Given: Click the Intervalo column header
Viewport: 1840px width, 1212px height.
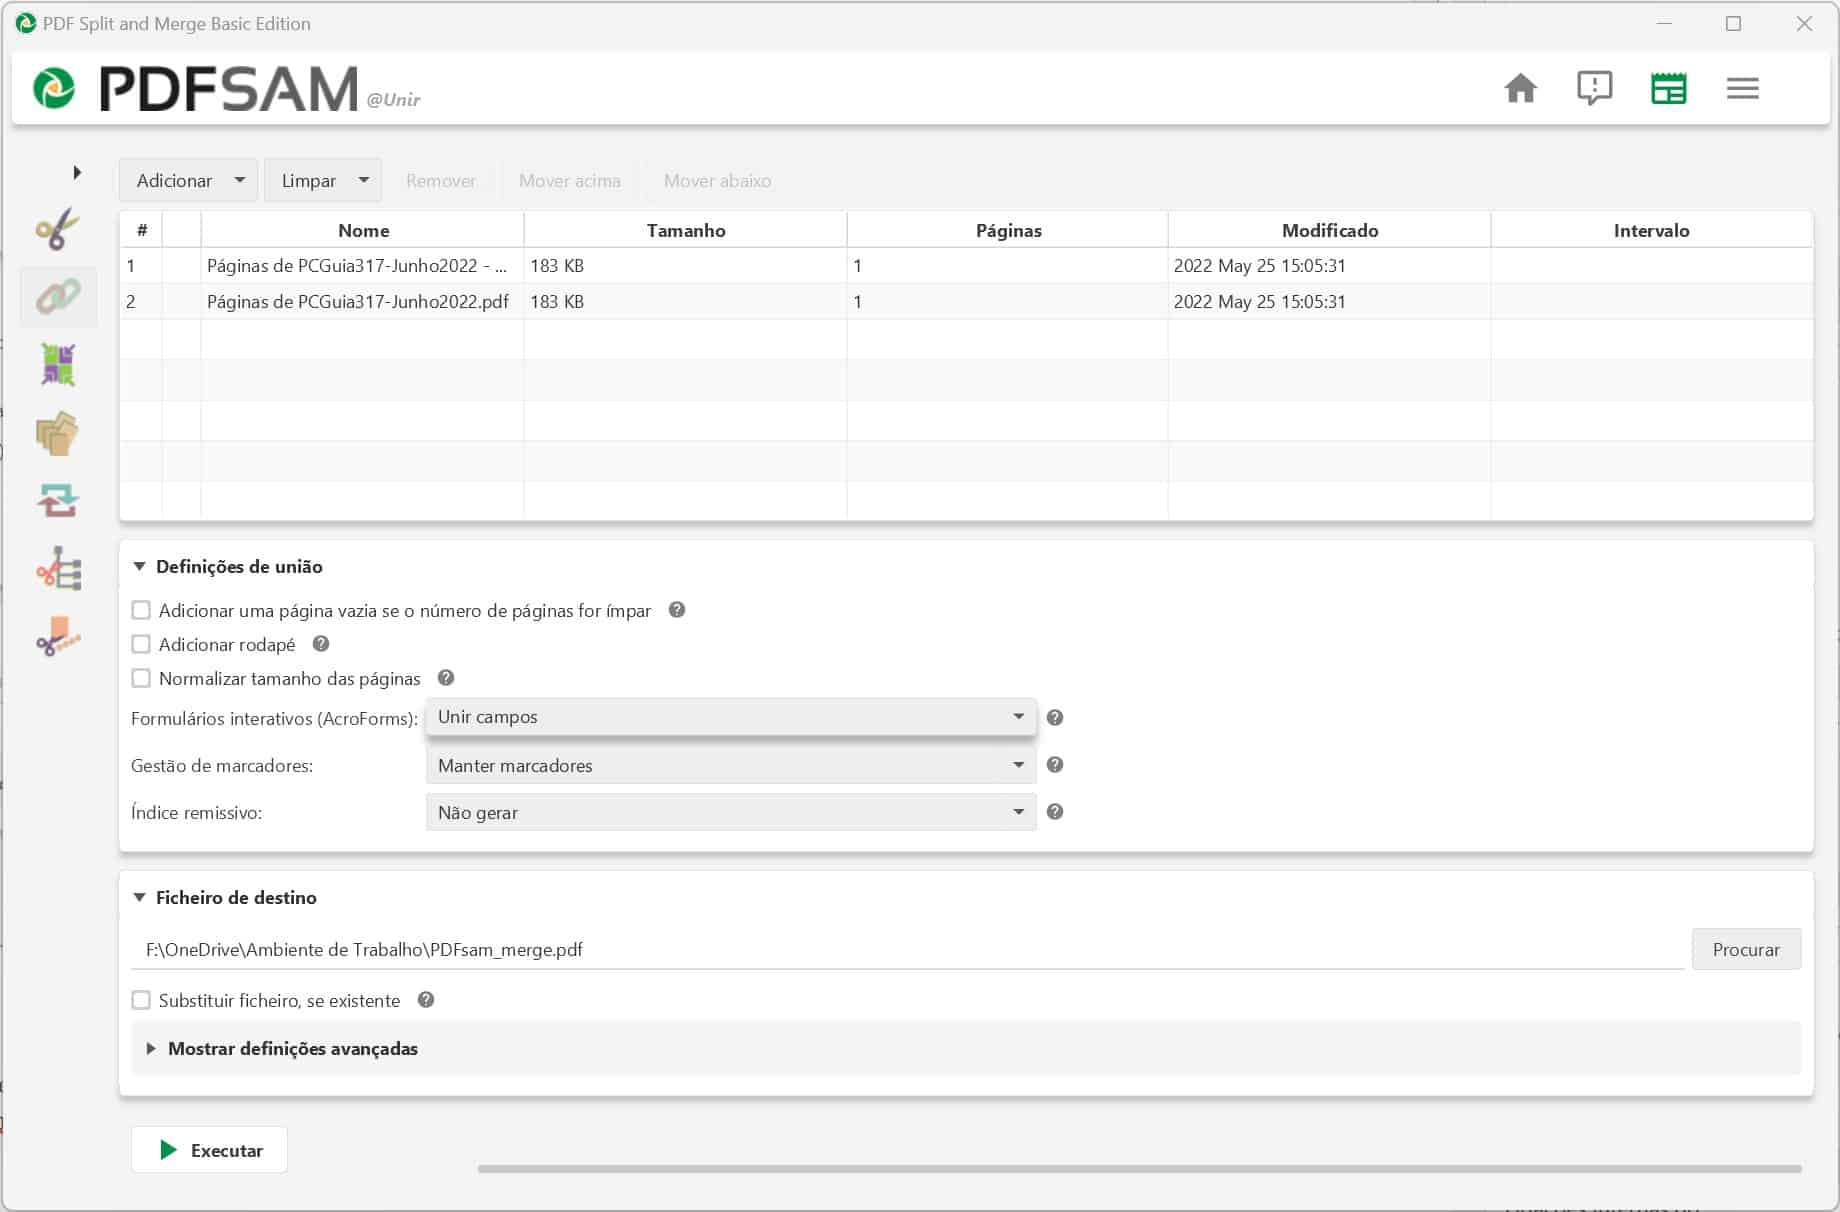Looking at the screenshot, I should [x=1652, y=230].
